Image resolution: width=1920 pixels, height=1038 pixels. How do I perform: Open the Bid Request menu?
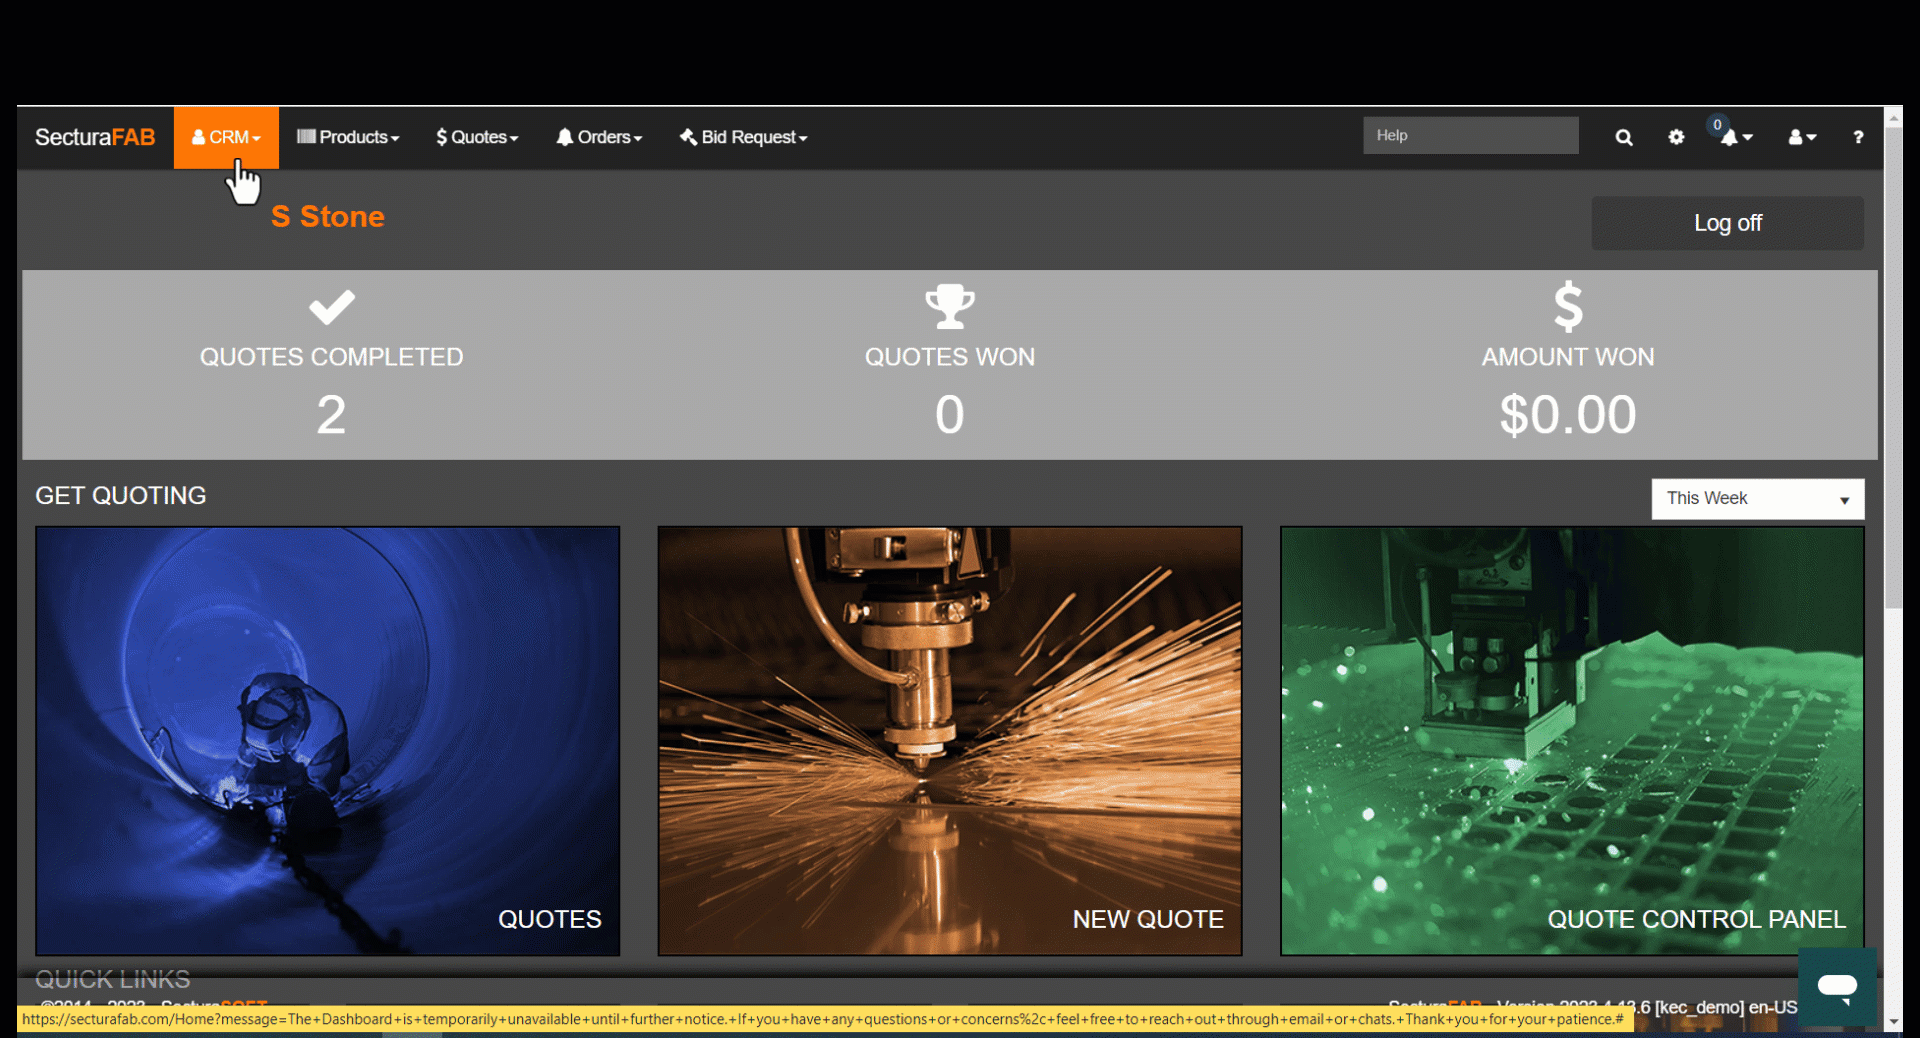(743, 137)
